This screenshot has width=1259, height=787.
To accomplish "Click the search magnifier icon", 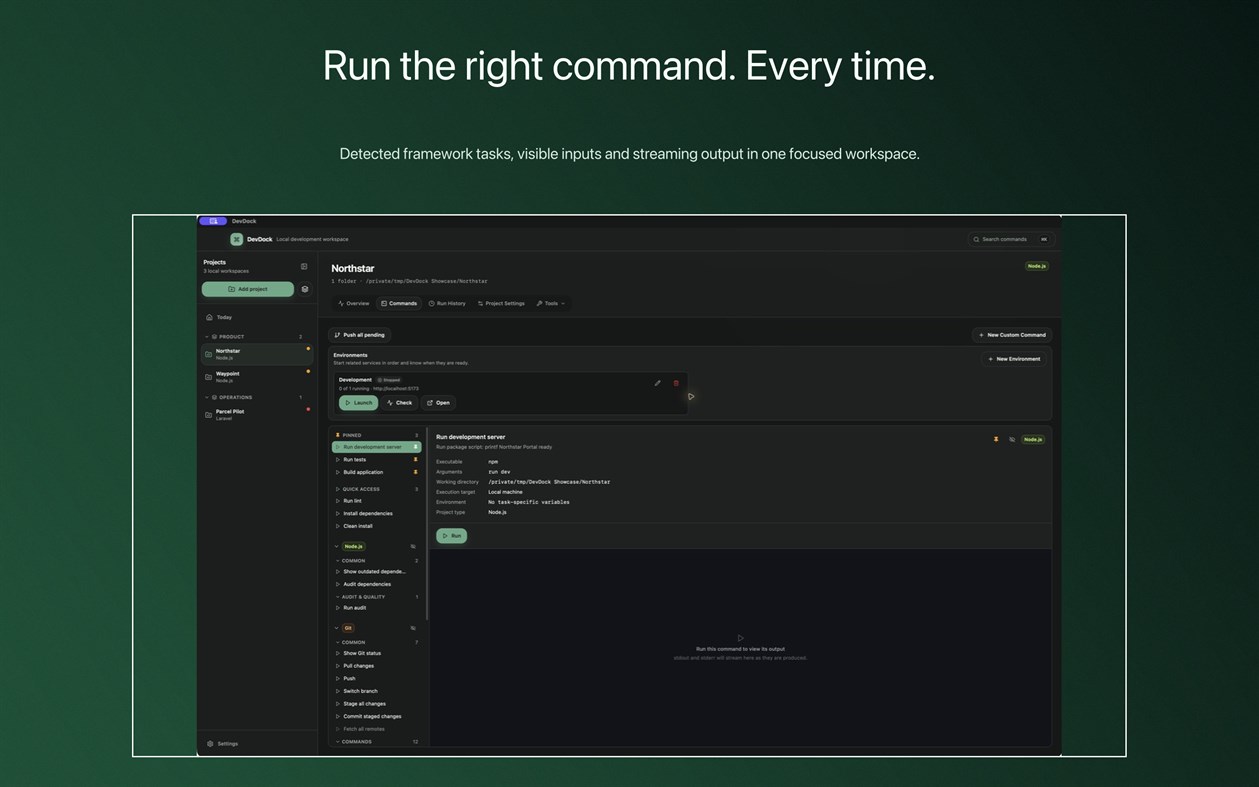I will pyautogui.click(x=976, y=239).
